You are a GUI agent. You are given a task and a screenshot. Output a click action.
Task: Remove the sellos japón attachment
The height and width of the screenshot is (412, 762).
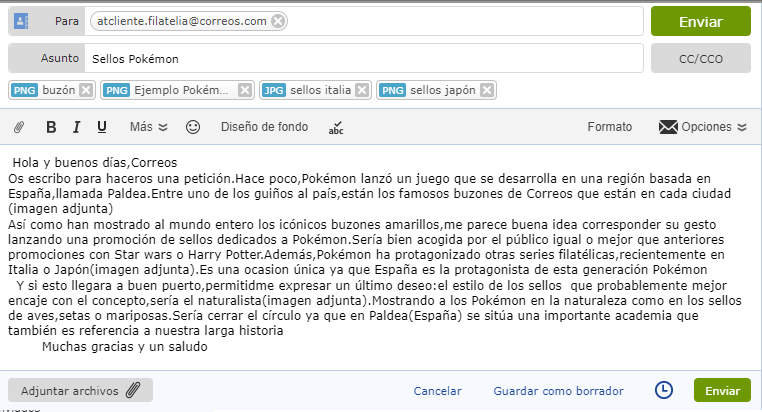click(487, 90)
